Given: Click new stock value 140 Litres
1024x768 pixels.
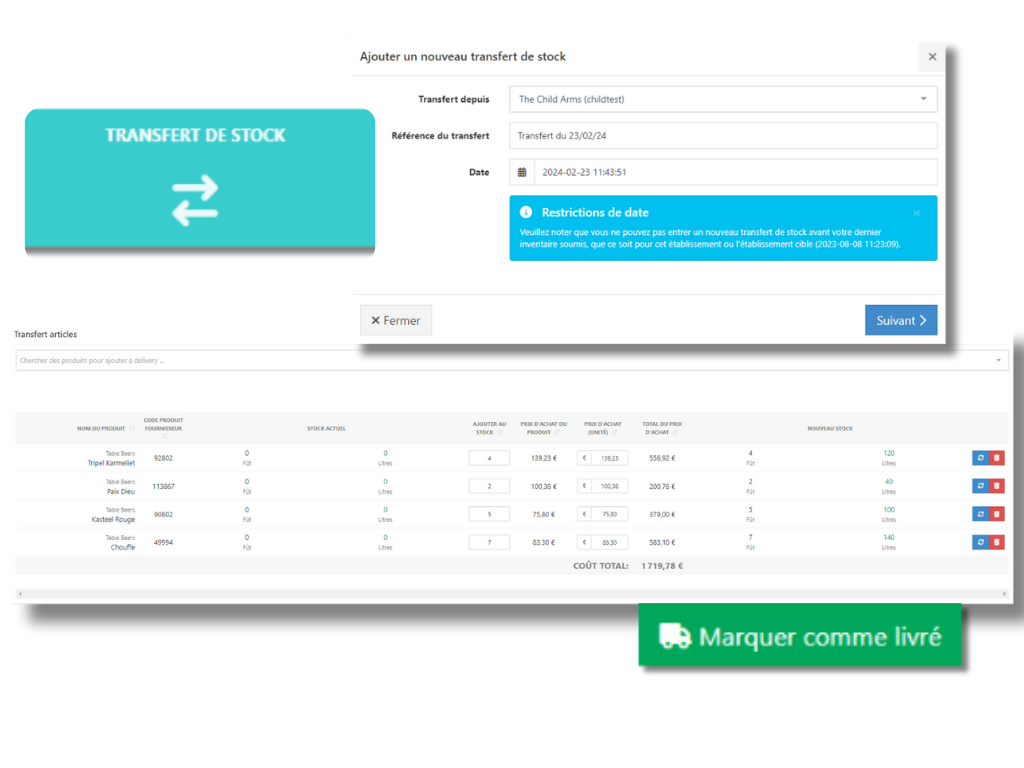Looking at the screenshot, I should pyautogui.click(x=889, y=542).
